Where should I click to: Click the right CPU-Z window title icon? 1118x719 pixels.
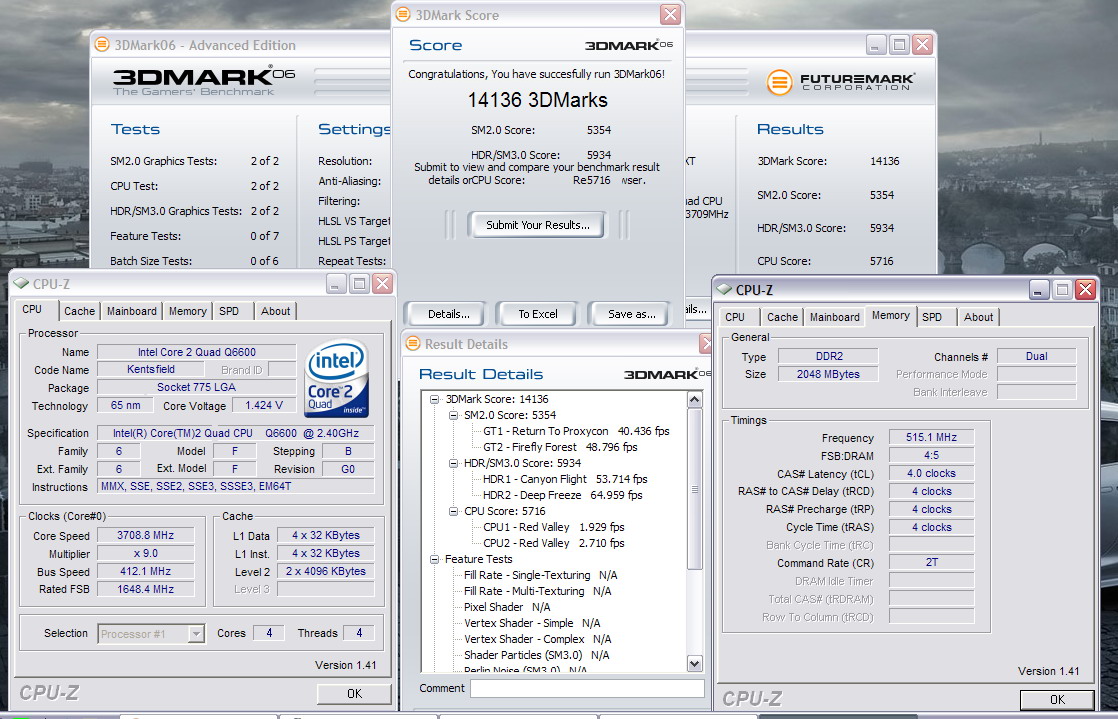[x=724, y=289]
